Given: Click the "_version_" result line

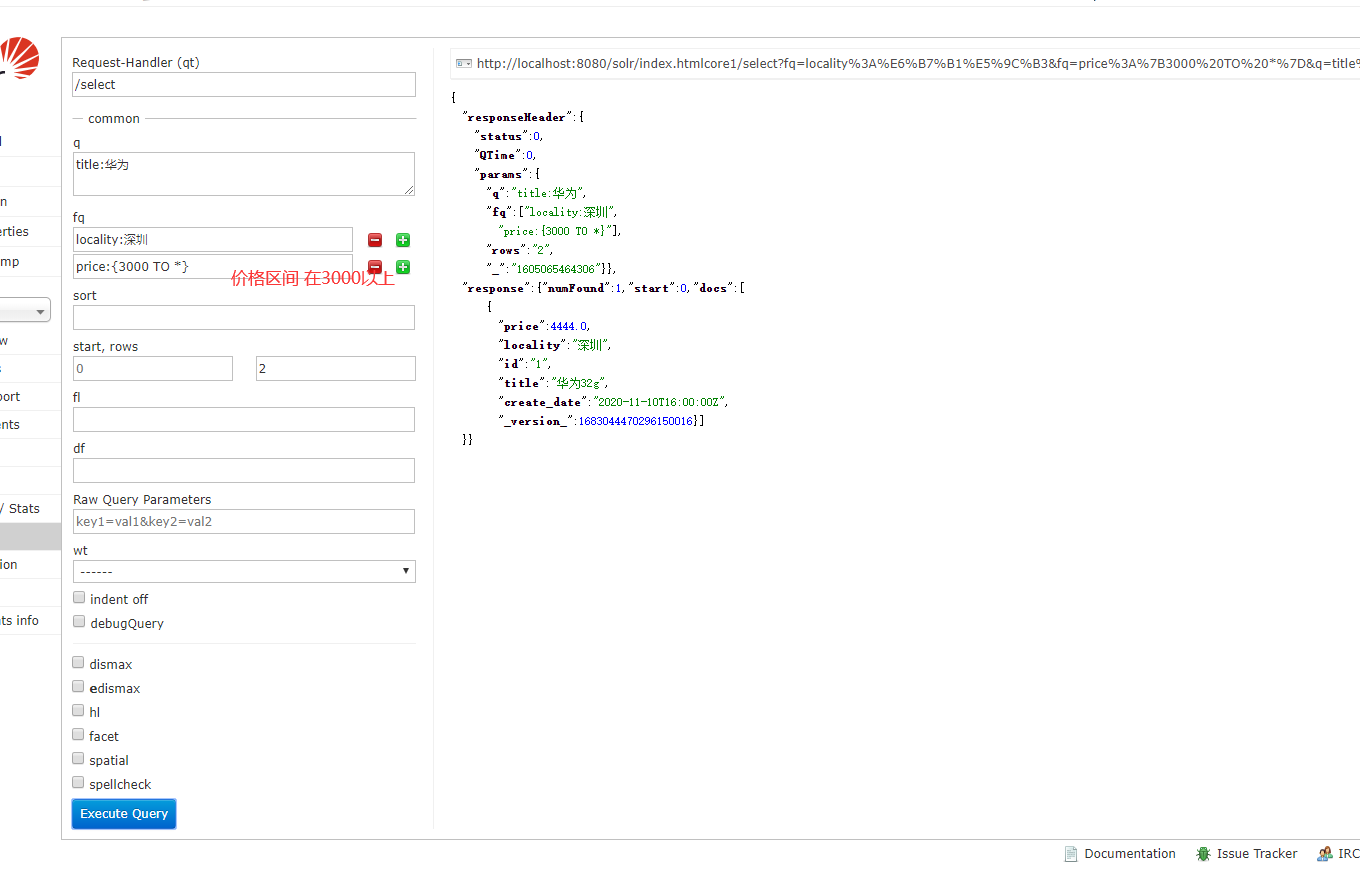Looking at the screenshot, I should (x=600, y=421).
